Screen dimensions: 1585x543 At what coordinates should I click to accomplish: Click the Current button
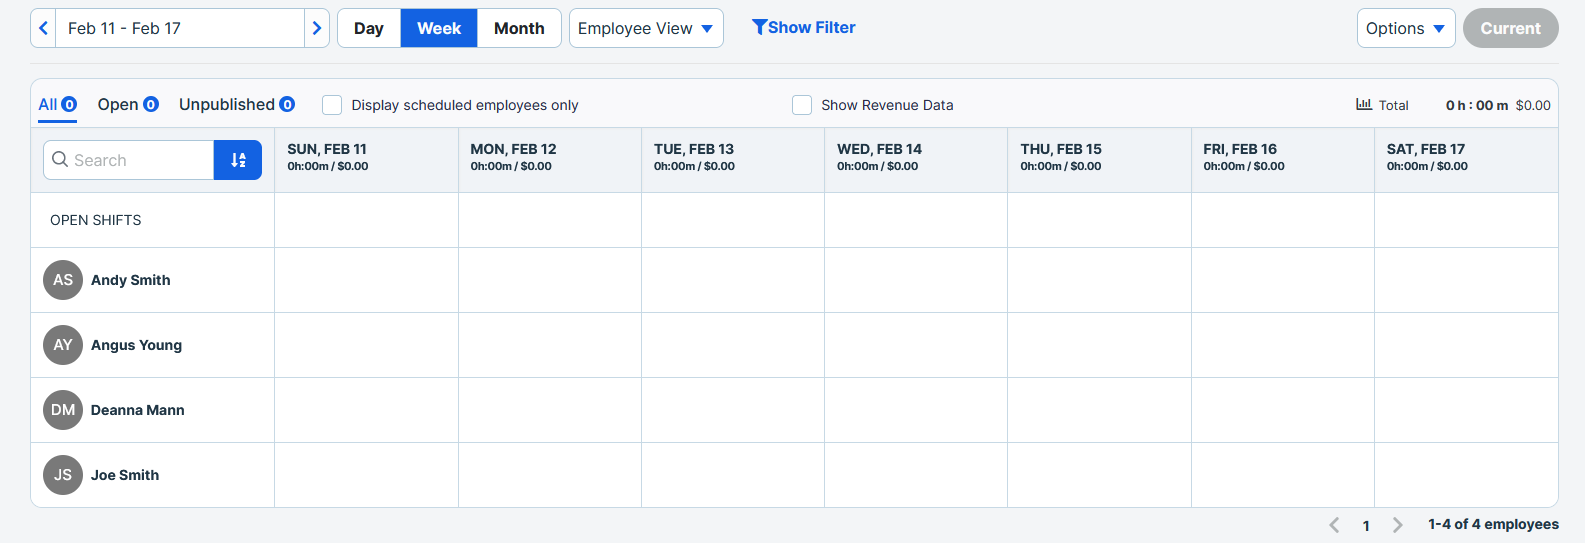1510,28
